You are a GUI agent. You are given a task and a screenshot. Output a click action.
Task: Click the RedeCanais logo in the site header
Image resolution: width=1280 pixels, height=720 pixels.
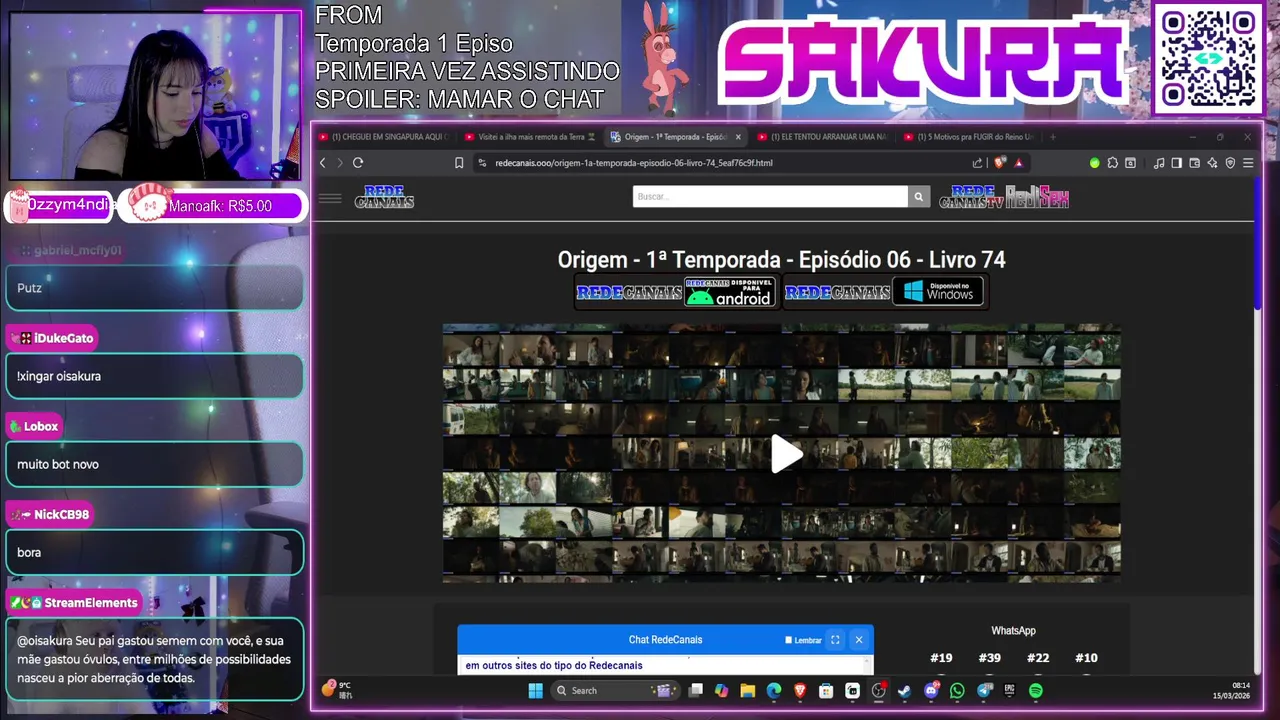click(x=384, y=197)
